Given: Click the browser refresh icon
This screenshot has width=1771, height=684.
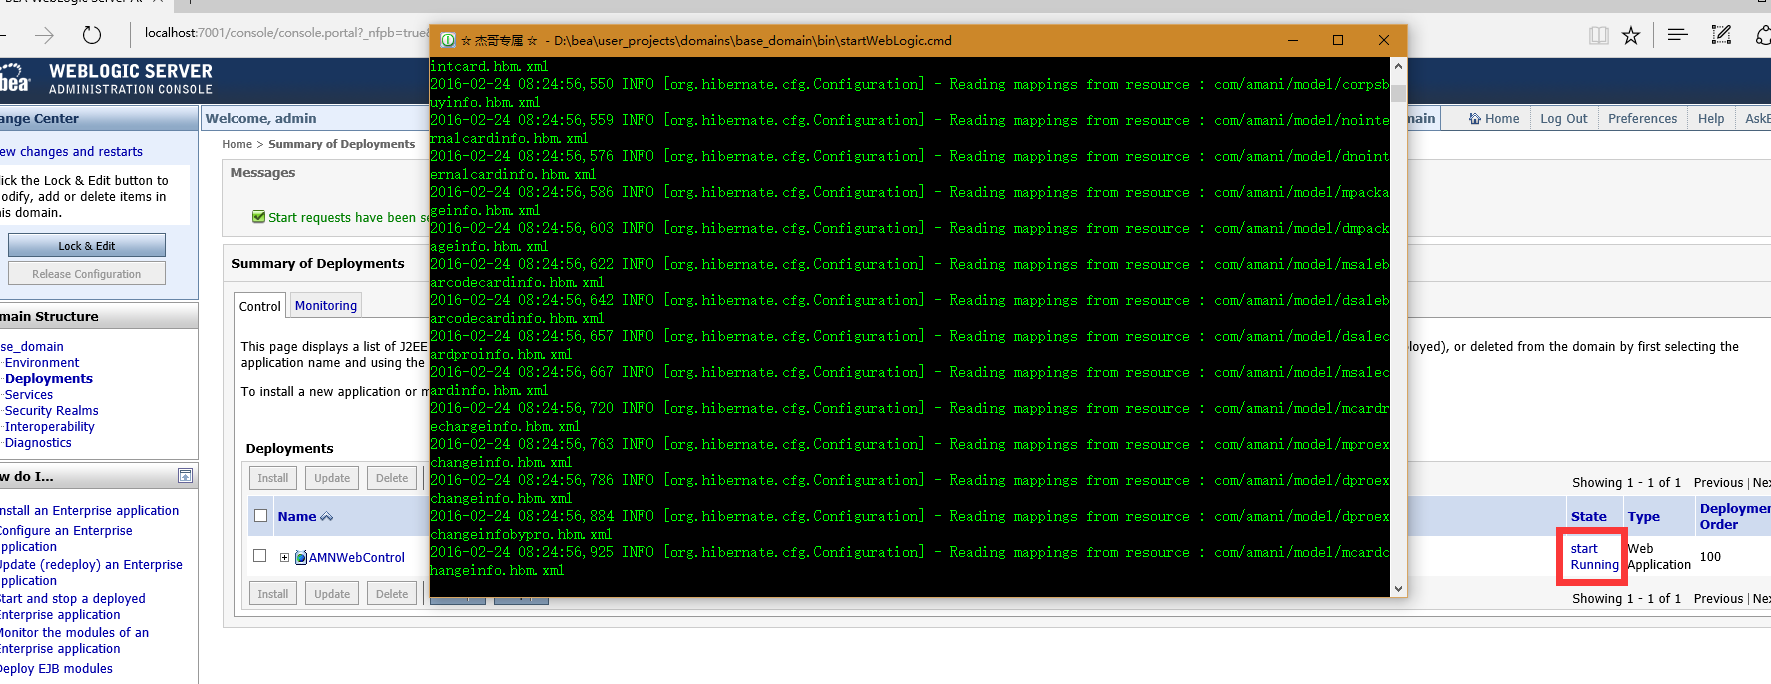Looking at the screenshot, I should (x=92, y=35).
